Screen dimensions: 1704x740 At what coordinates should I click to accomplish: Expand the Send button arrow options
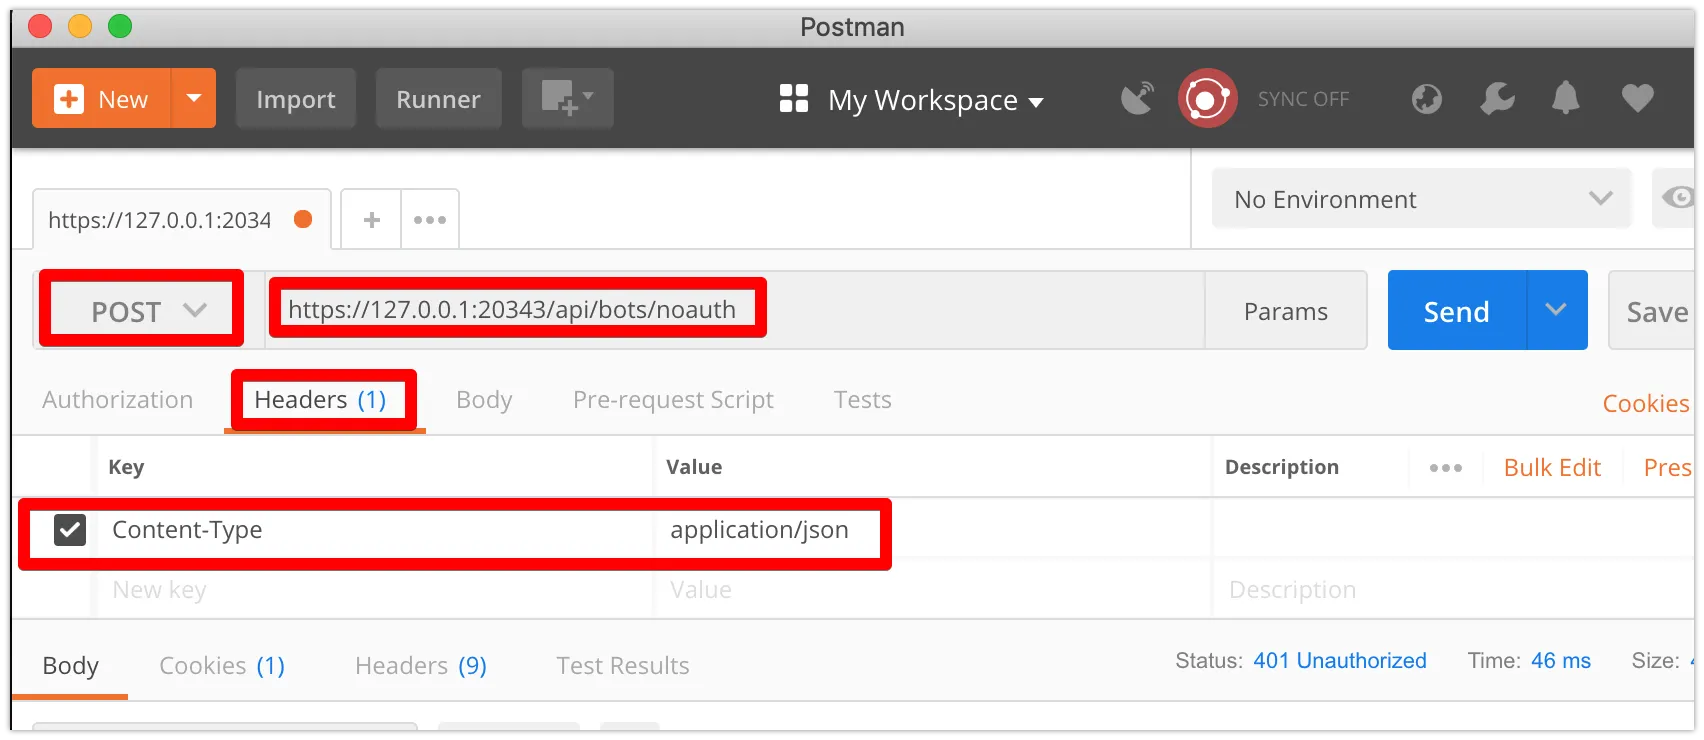pos(1556,310)
